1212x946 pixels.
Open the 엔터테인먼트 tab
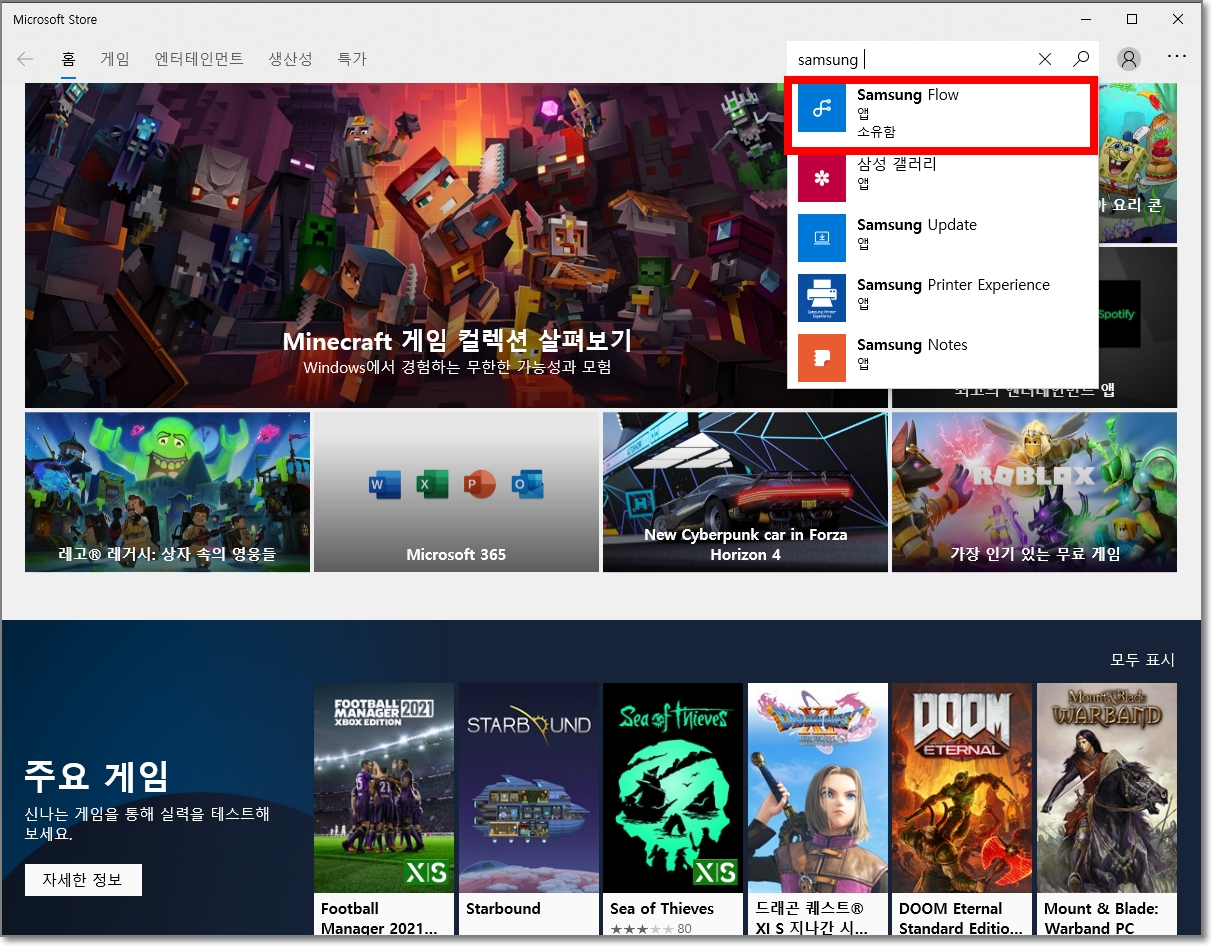coord(199,59)
